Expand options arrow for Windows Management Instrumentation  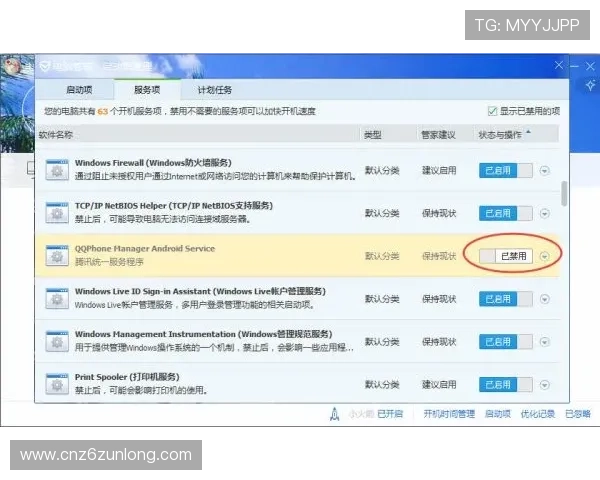[545, 342]
